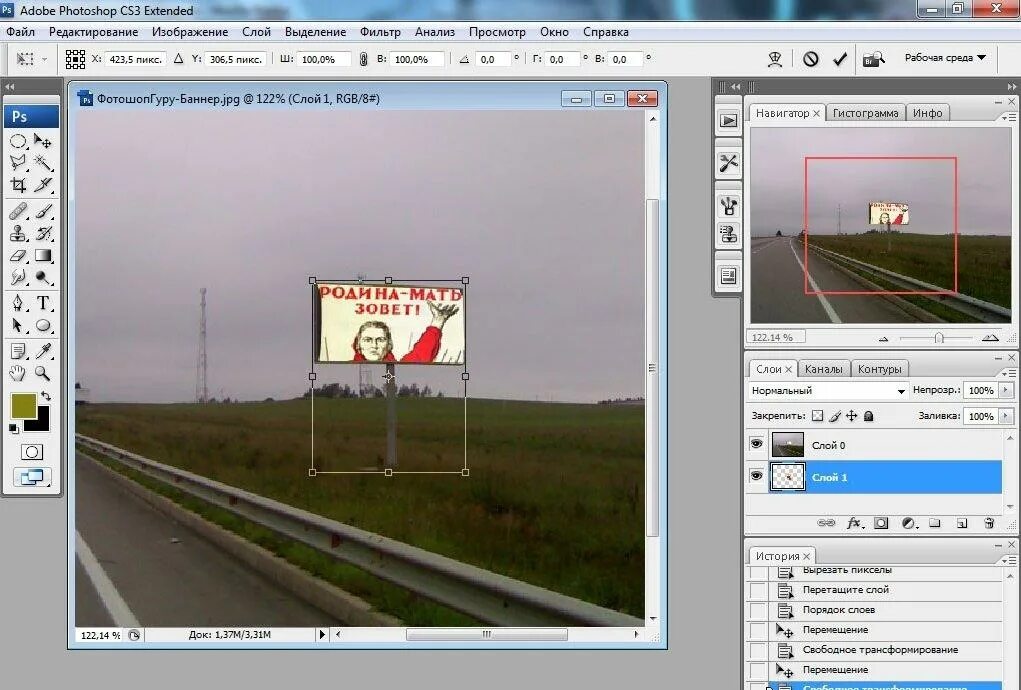This screenshot has width=1021, height=690.
Task: Select the Pen tool
Action: tap(18, 303)
